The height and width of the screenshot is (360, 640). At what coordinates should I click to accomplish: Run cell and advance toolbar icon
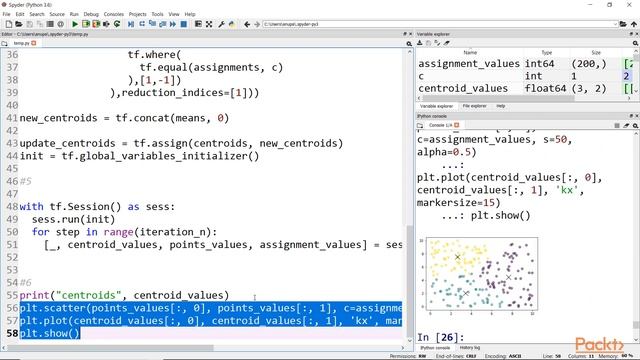96,24
